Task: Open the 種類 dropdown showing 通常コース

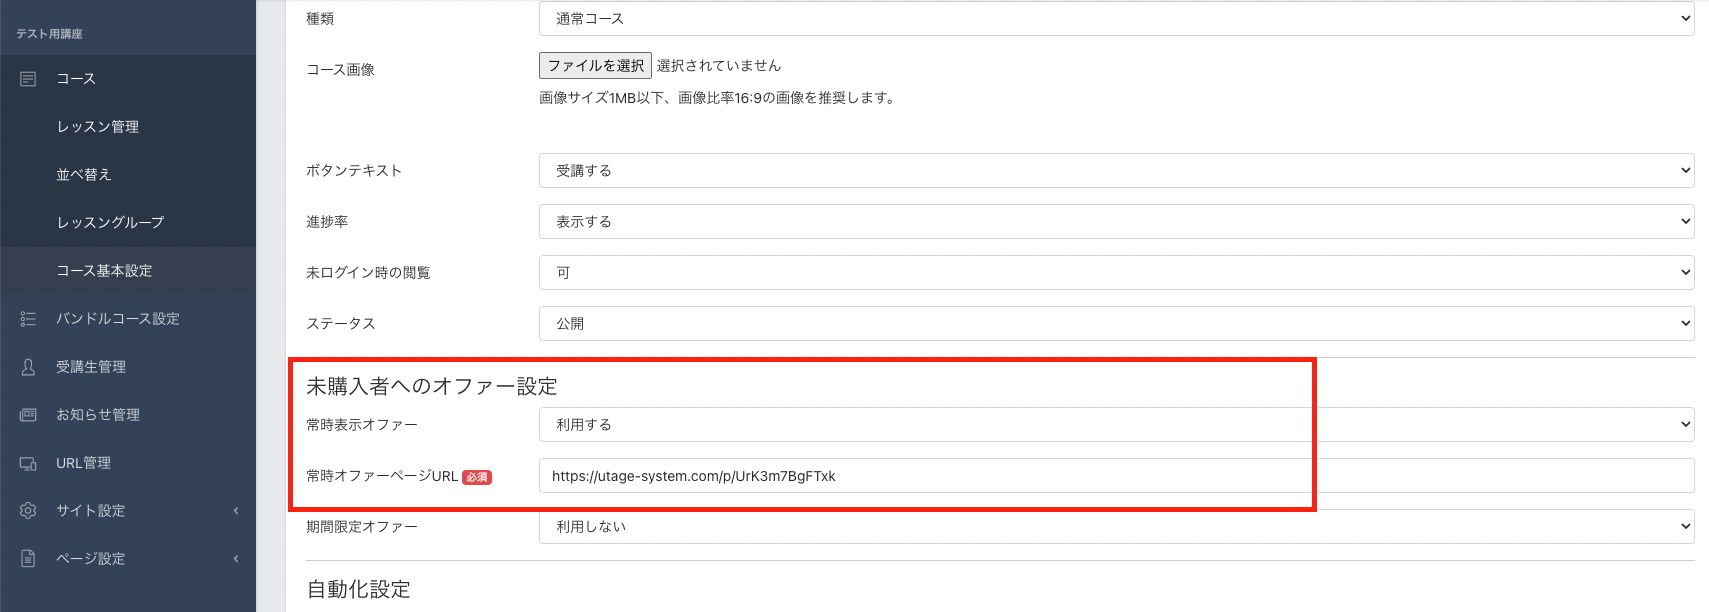Action: 1115,19
